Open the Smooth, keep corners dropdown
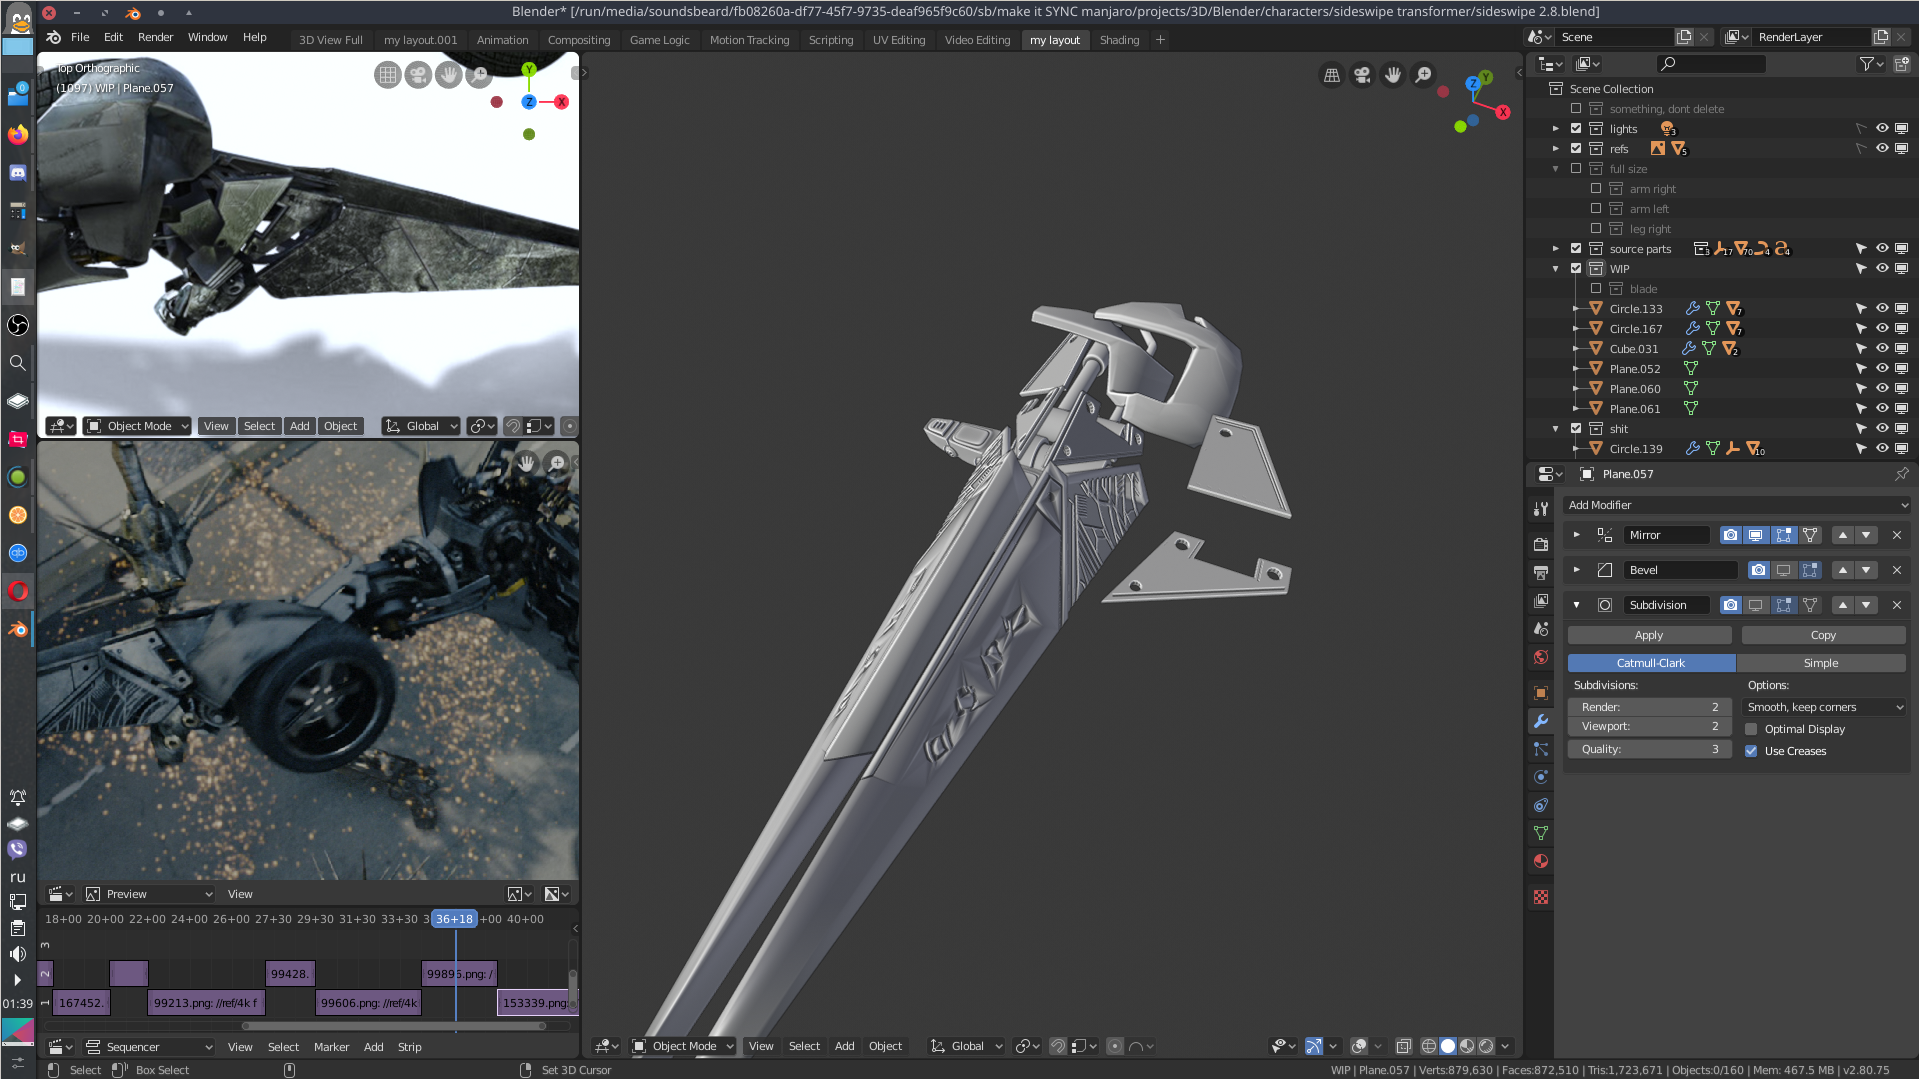The width and height of the screenshot is (1919, 1079). pyautogui.click(x=1825, y=707)
